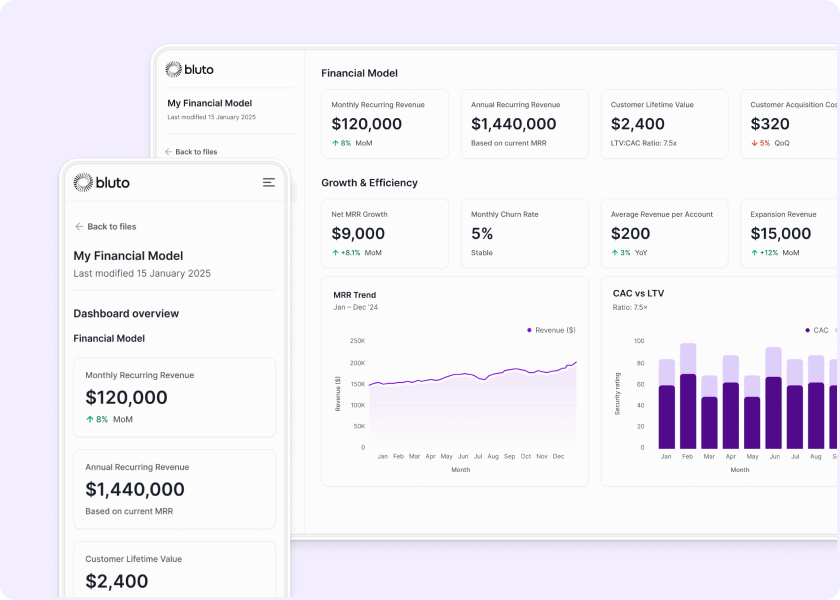Click green up arrow on Net MRR Growth
The height and width of the screenshot is (600, 840).
(x=335, y=253)
